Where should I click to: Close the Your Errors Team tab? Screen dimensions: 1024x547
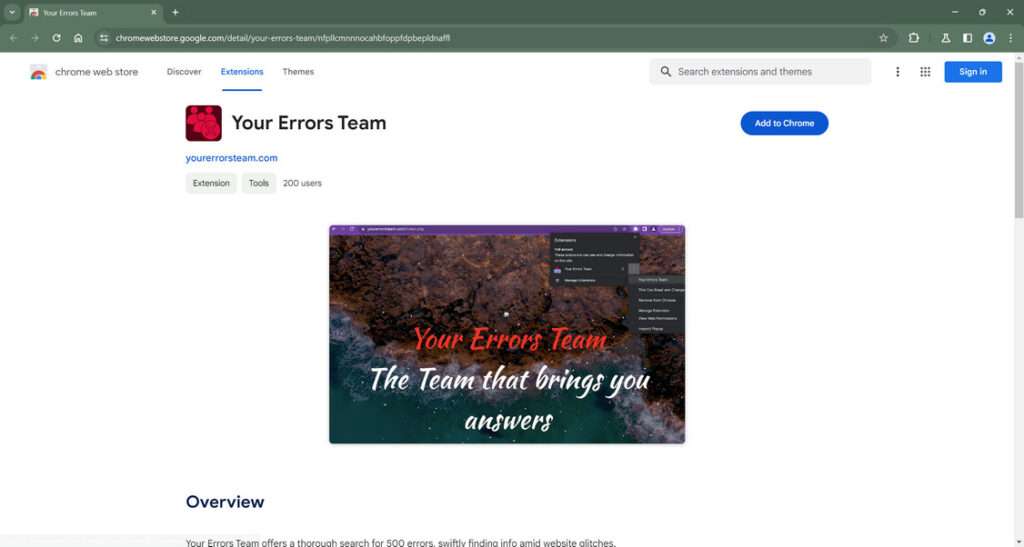point(153,12)
